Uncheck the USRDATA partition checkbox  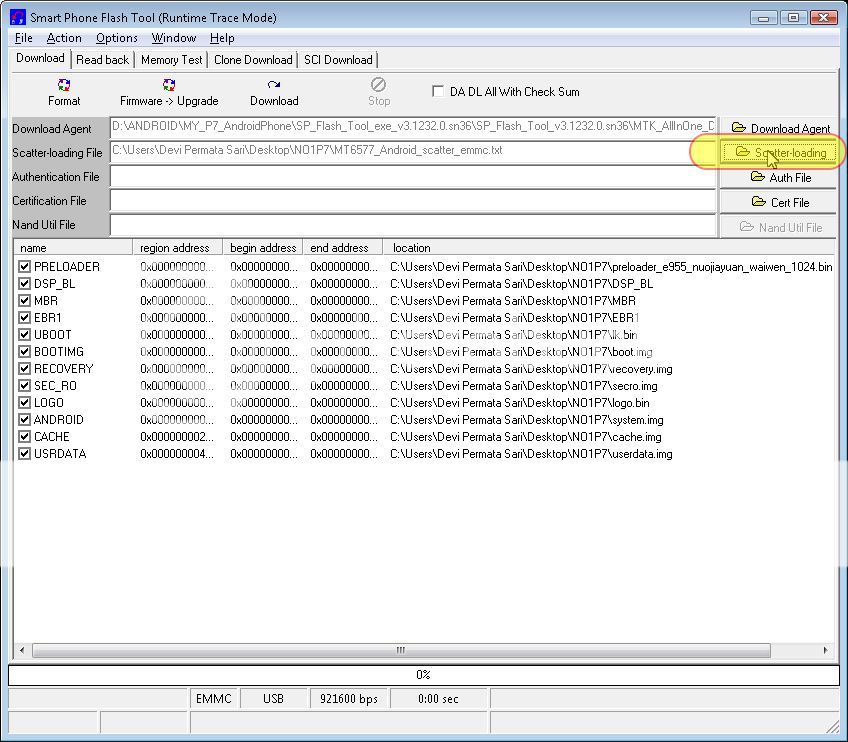pyautogui.click(x=25, y=454)
